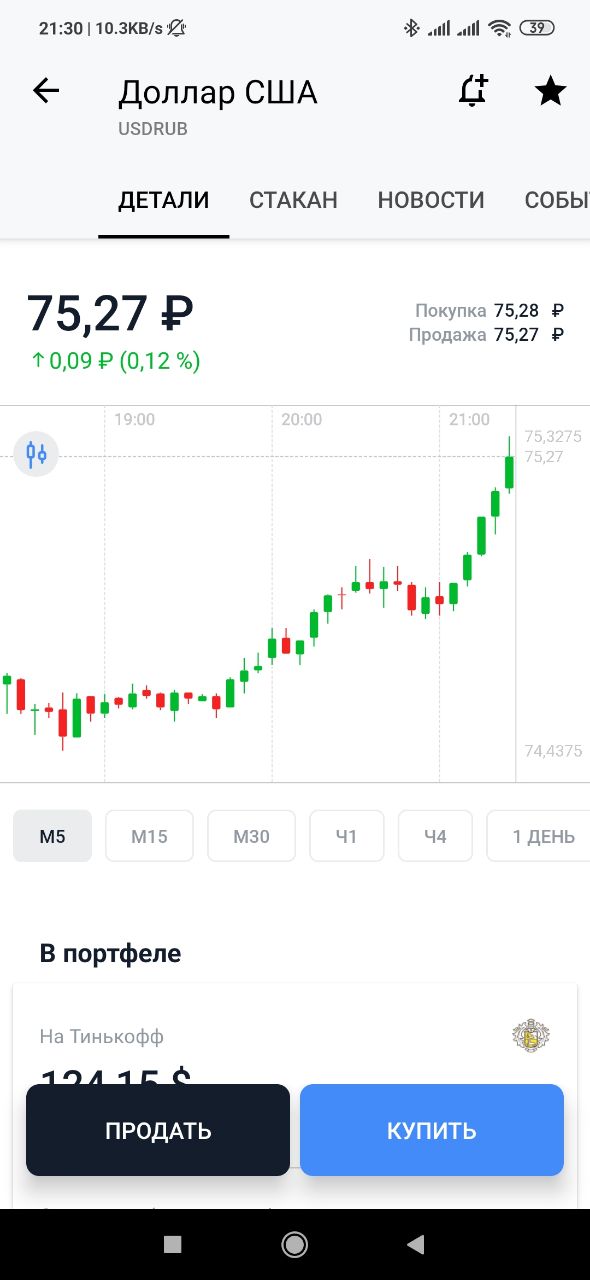
Task: Tap the USDRUB ticker label
Action: [x=153, y=129]
